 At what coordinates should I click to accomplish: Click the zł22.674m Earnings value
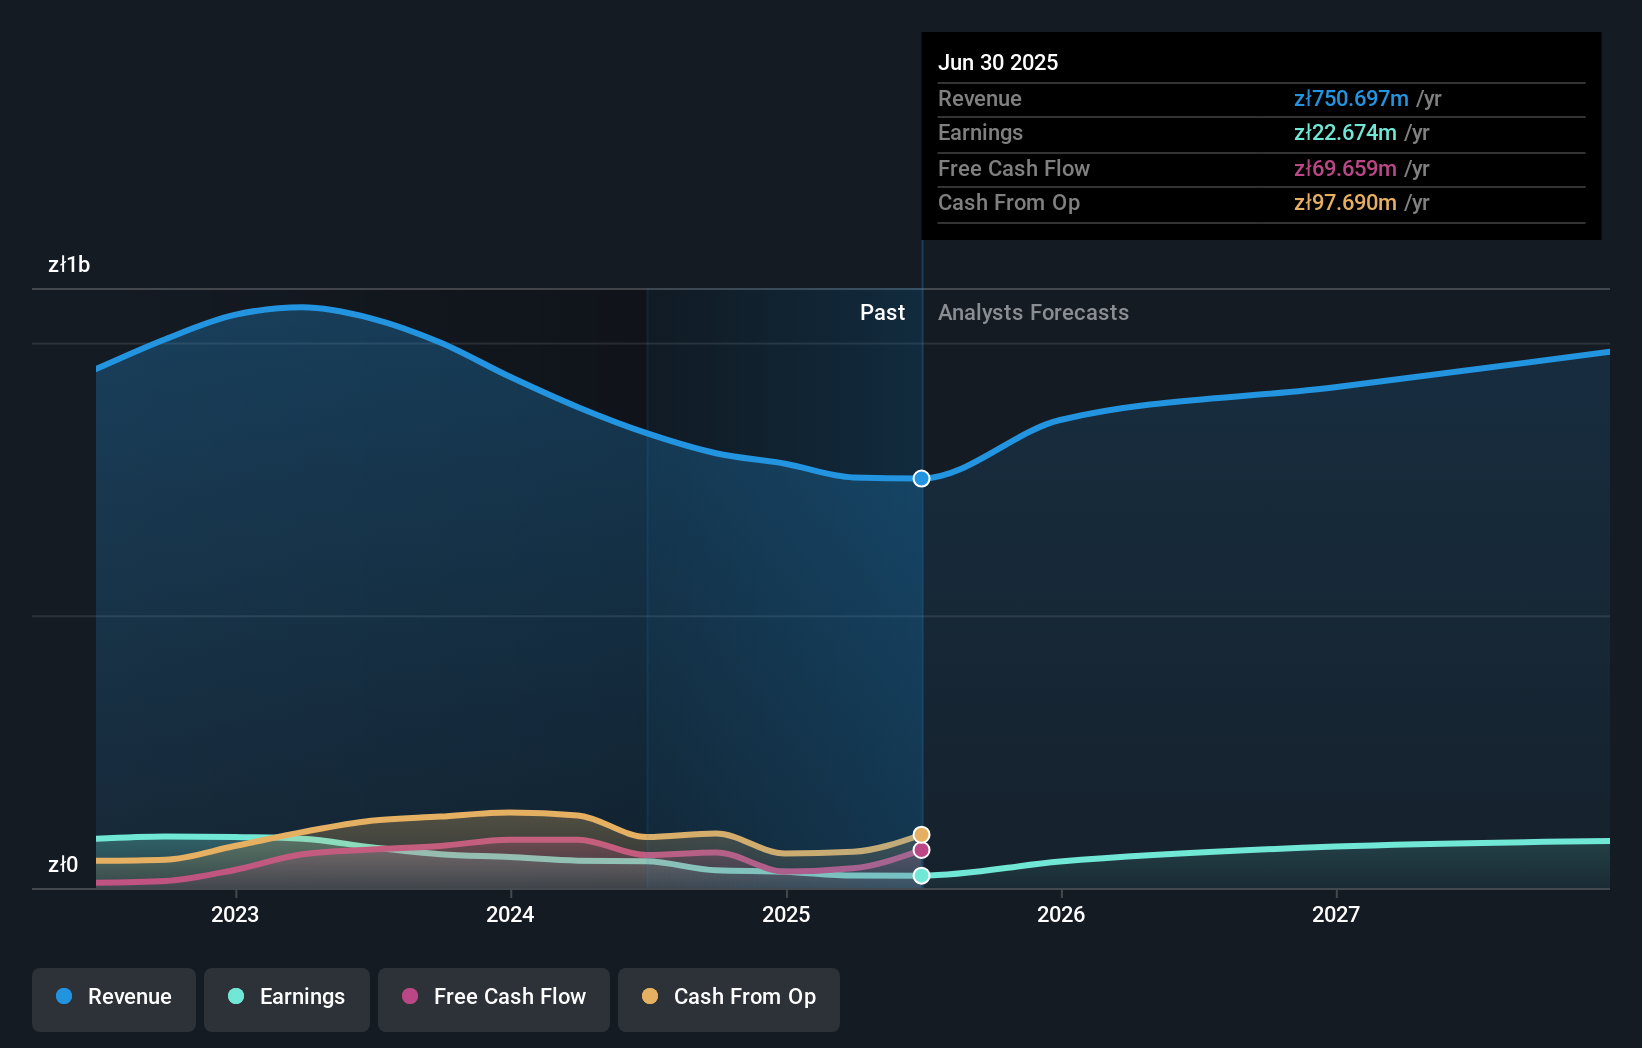click(1344, 132)
